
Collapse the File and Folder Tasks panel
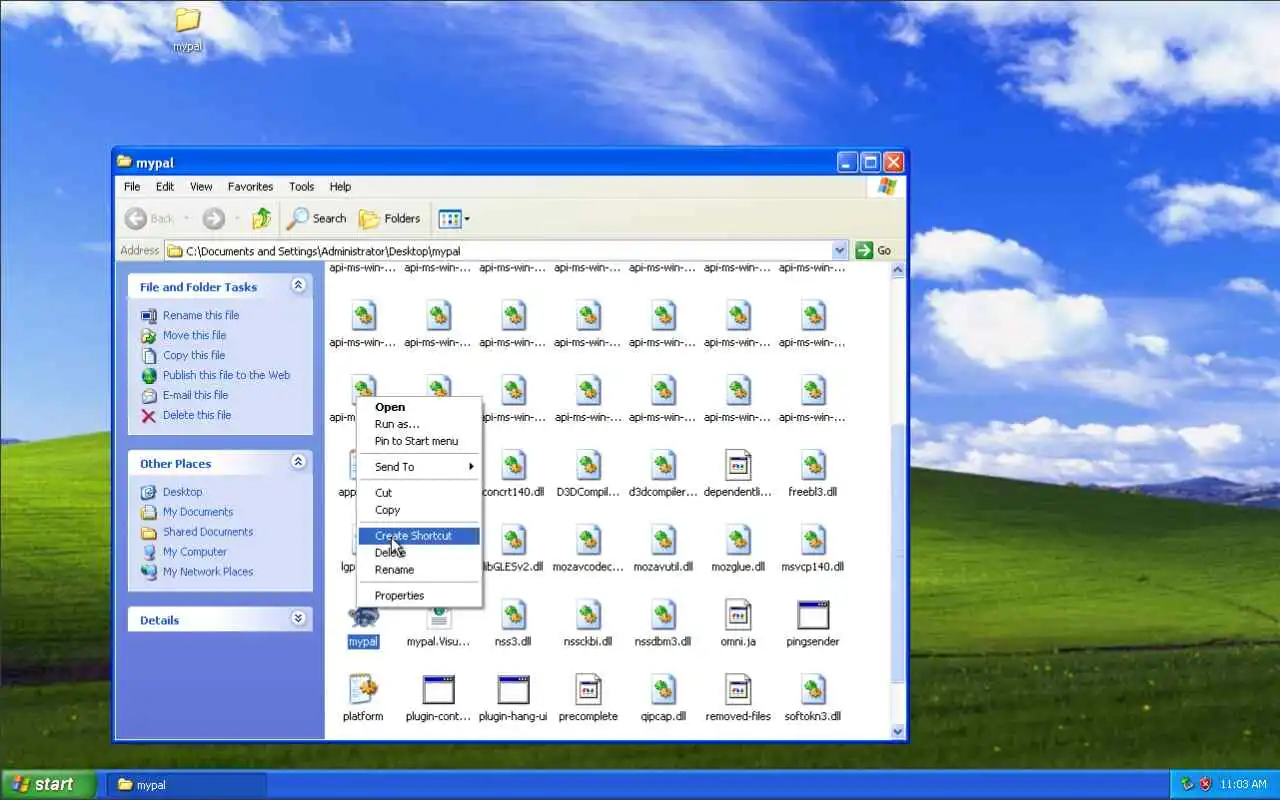point(298,286)
